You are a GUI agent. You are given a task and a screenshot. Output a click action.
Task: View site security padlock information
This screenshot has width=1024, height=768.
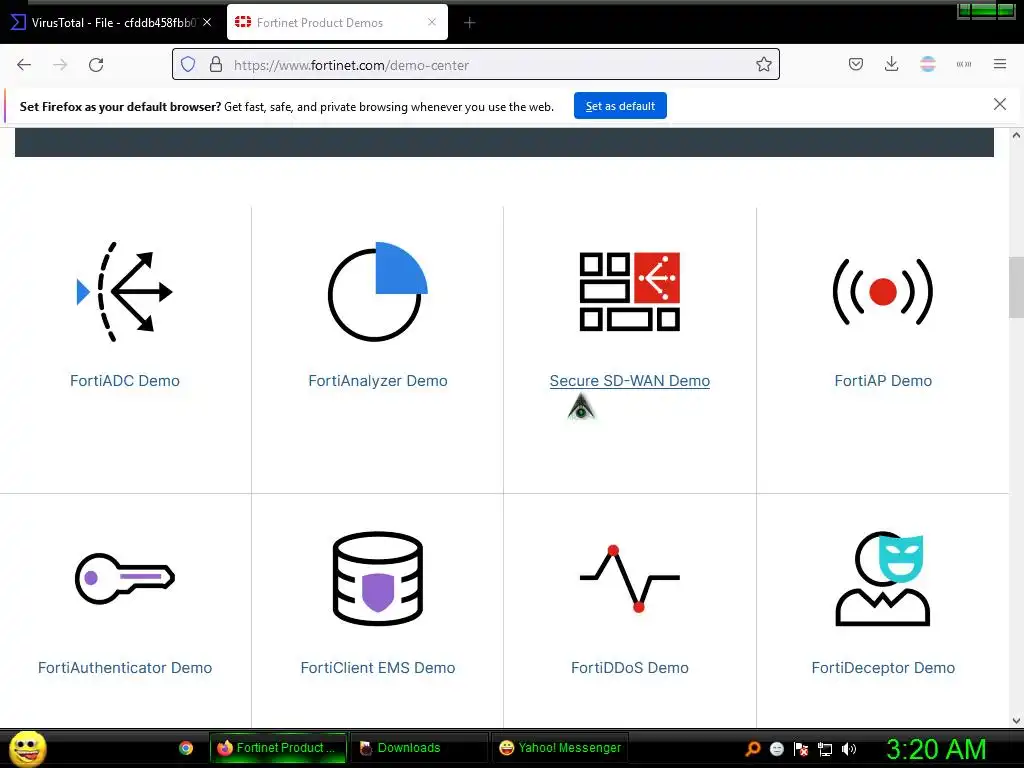coord(216,65)
